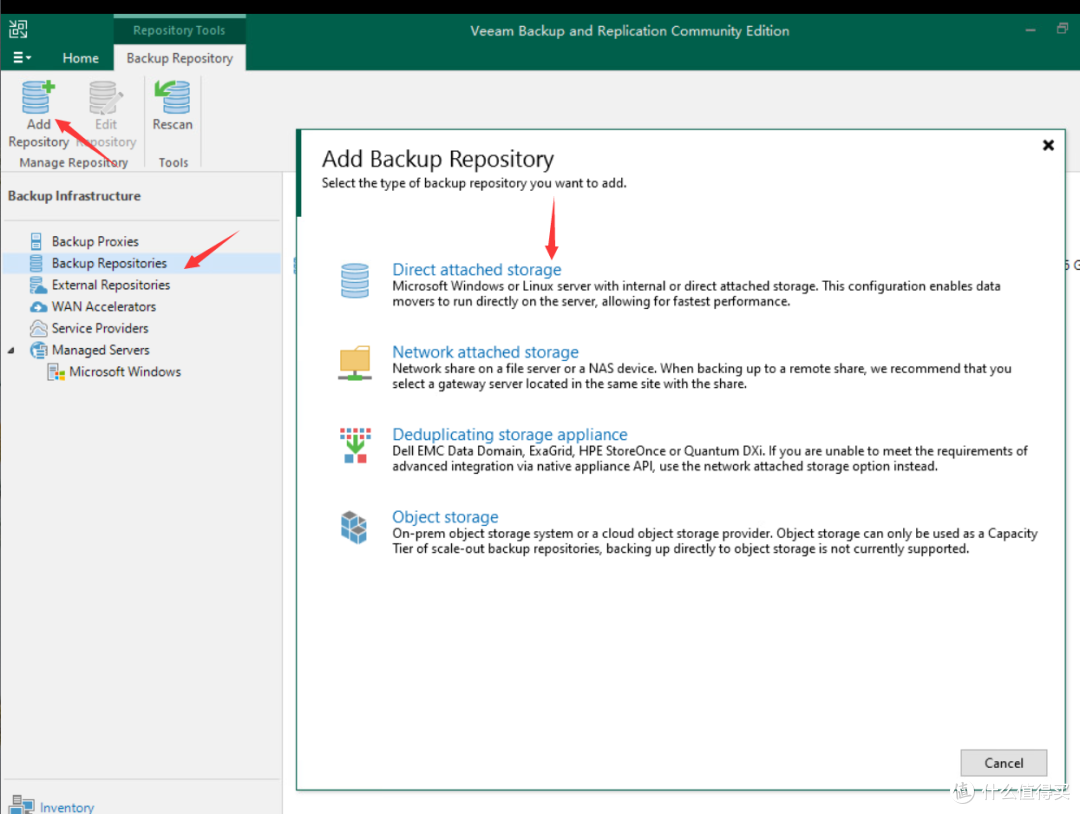Click the WAN Accelerators cloud icon

(x=39, y=306)
